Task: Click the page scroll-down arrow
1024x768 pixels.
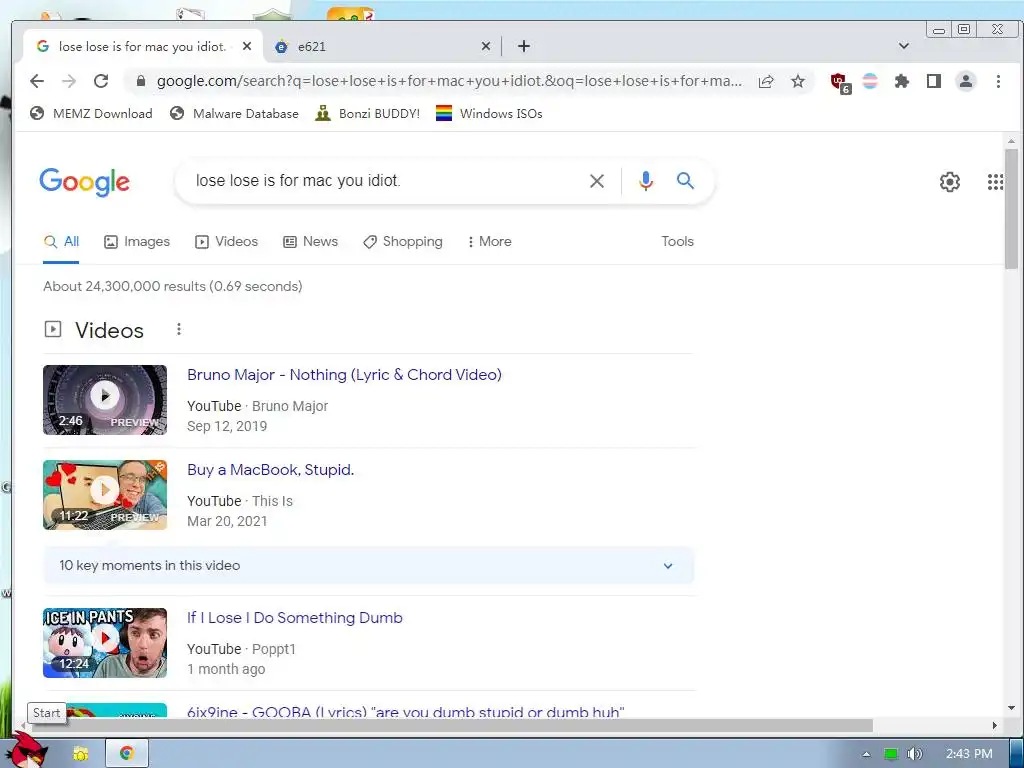Action: (x=1011, y=708)
